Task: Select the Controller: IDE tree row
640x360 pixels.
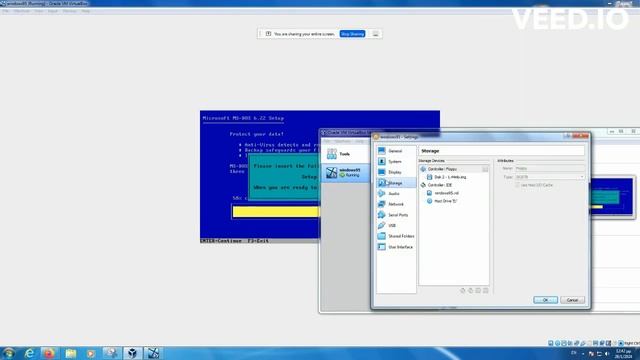Action: tap(454, 185)
